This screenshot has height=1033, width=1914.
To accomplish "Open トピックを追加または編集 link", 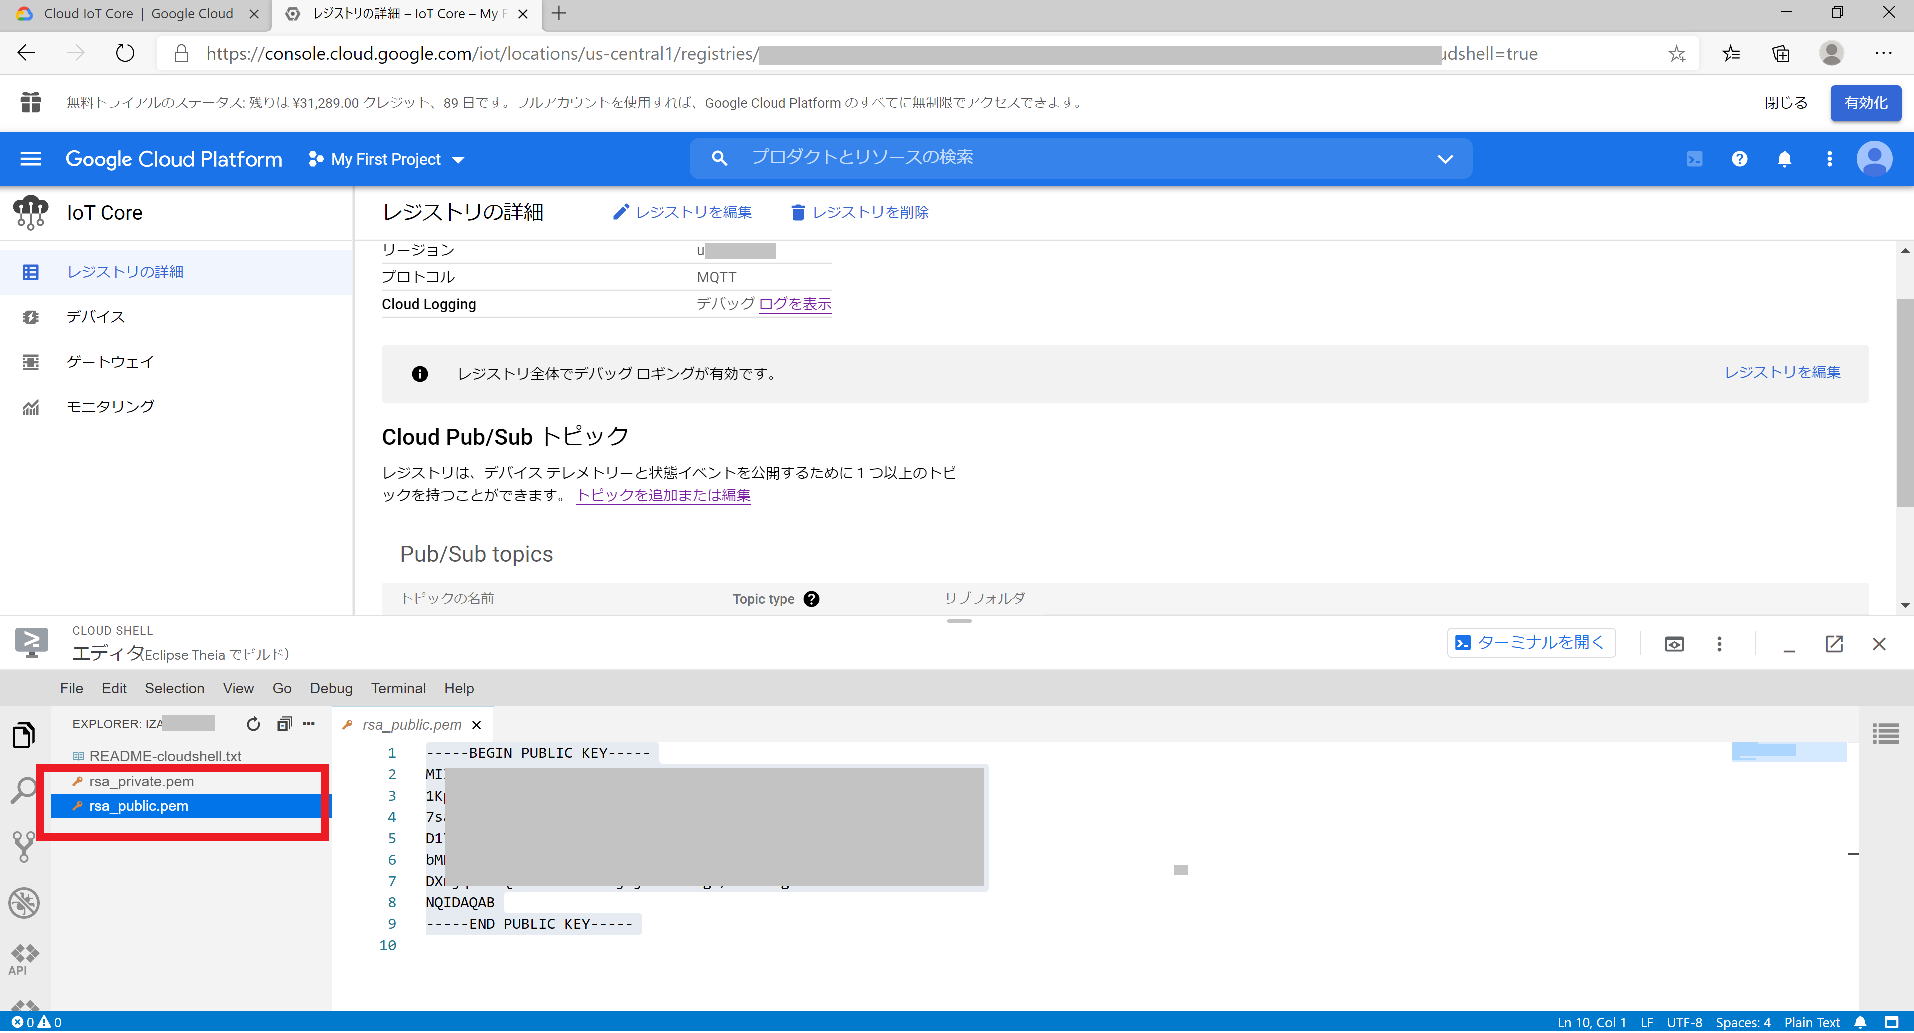I will pyautogui.click(x=663, y=495).
